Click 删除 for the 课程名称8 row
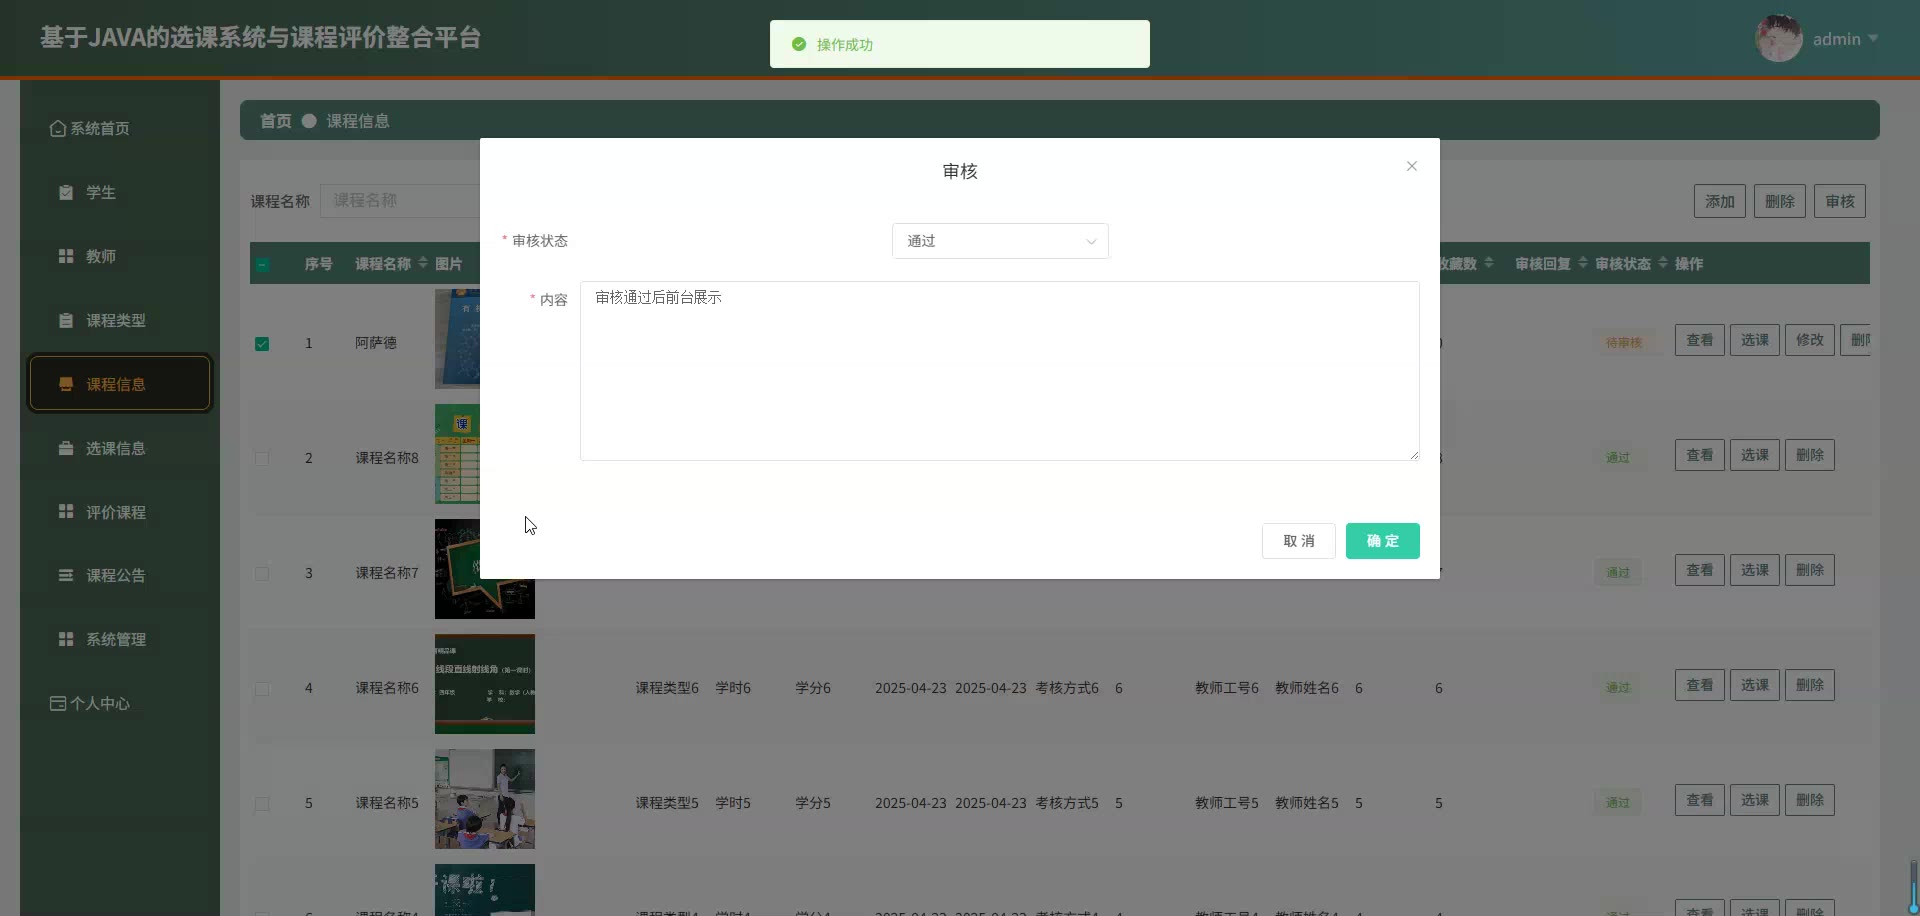 1810,455
